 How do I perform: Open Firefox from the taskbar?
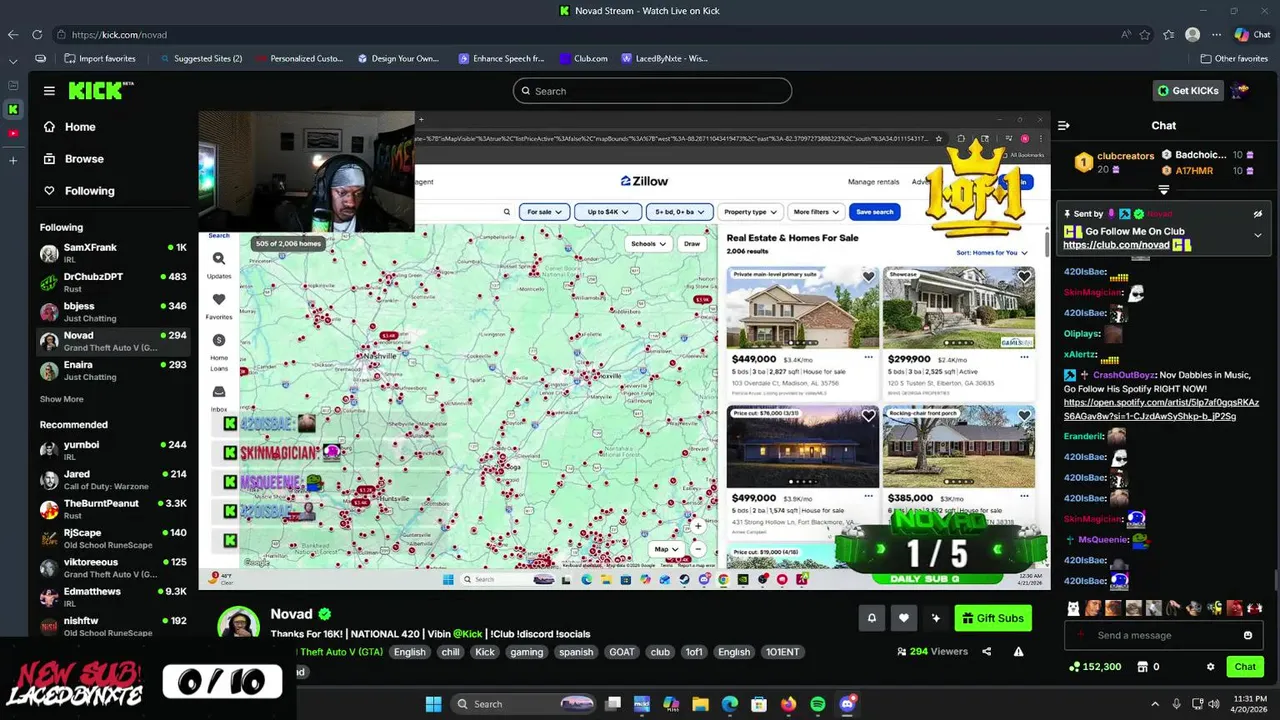pos(789,704)
